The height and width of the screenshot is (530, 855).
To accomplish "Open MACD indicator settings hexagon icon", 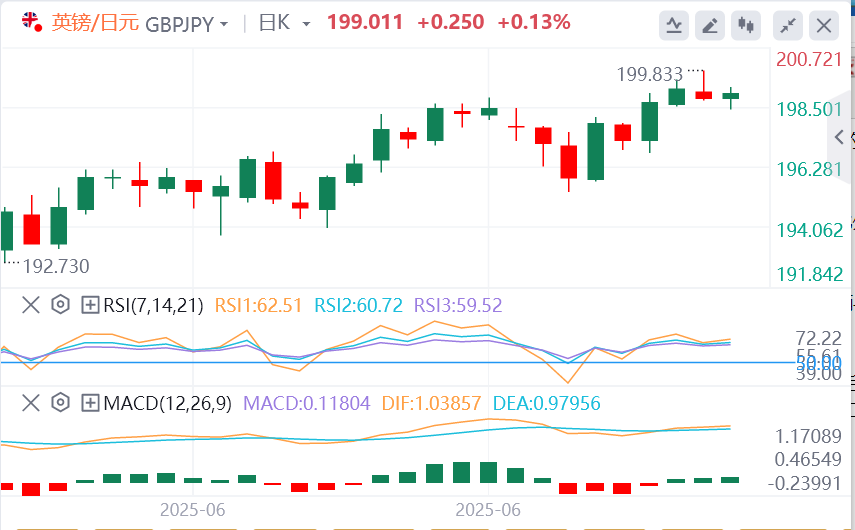I will pyautogui.click(x=60, y=404).
